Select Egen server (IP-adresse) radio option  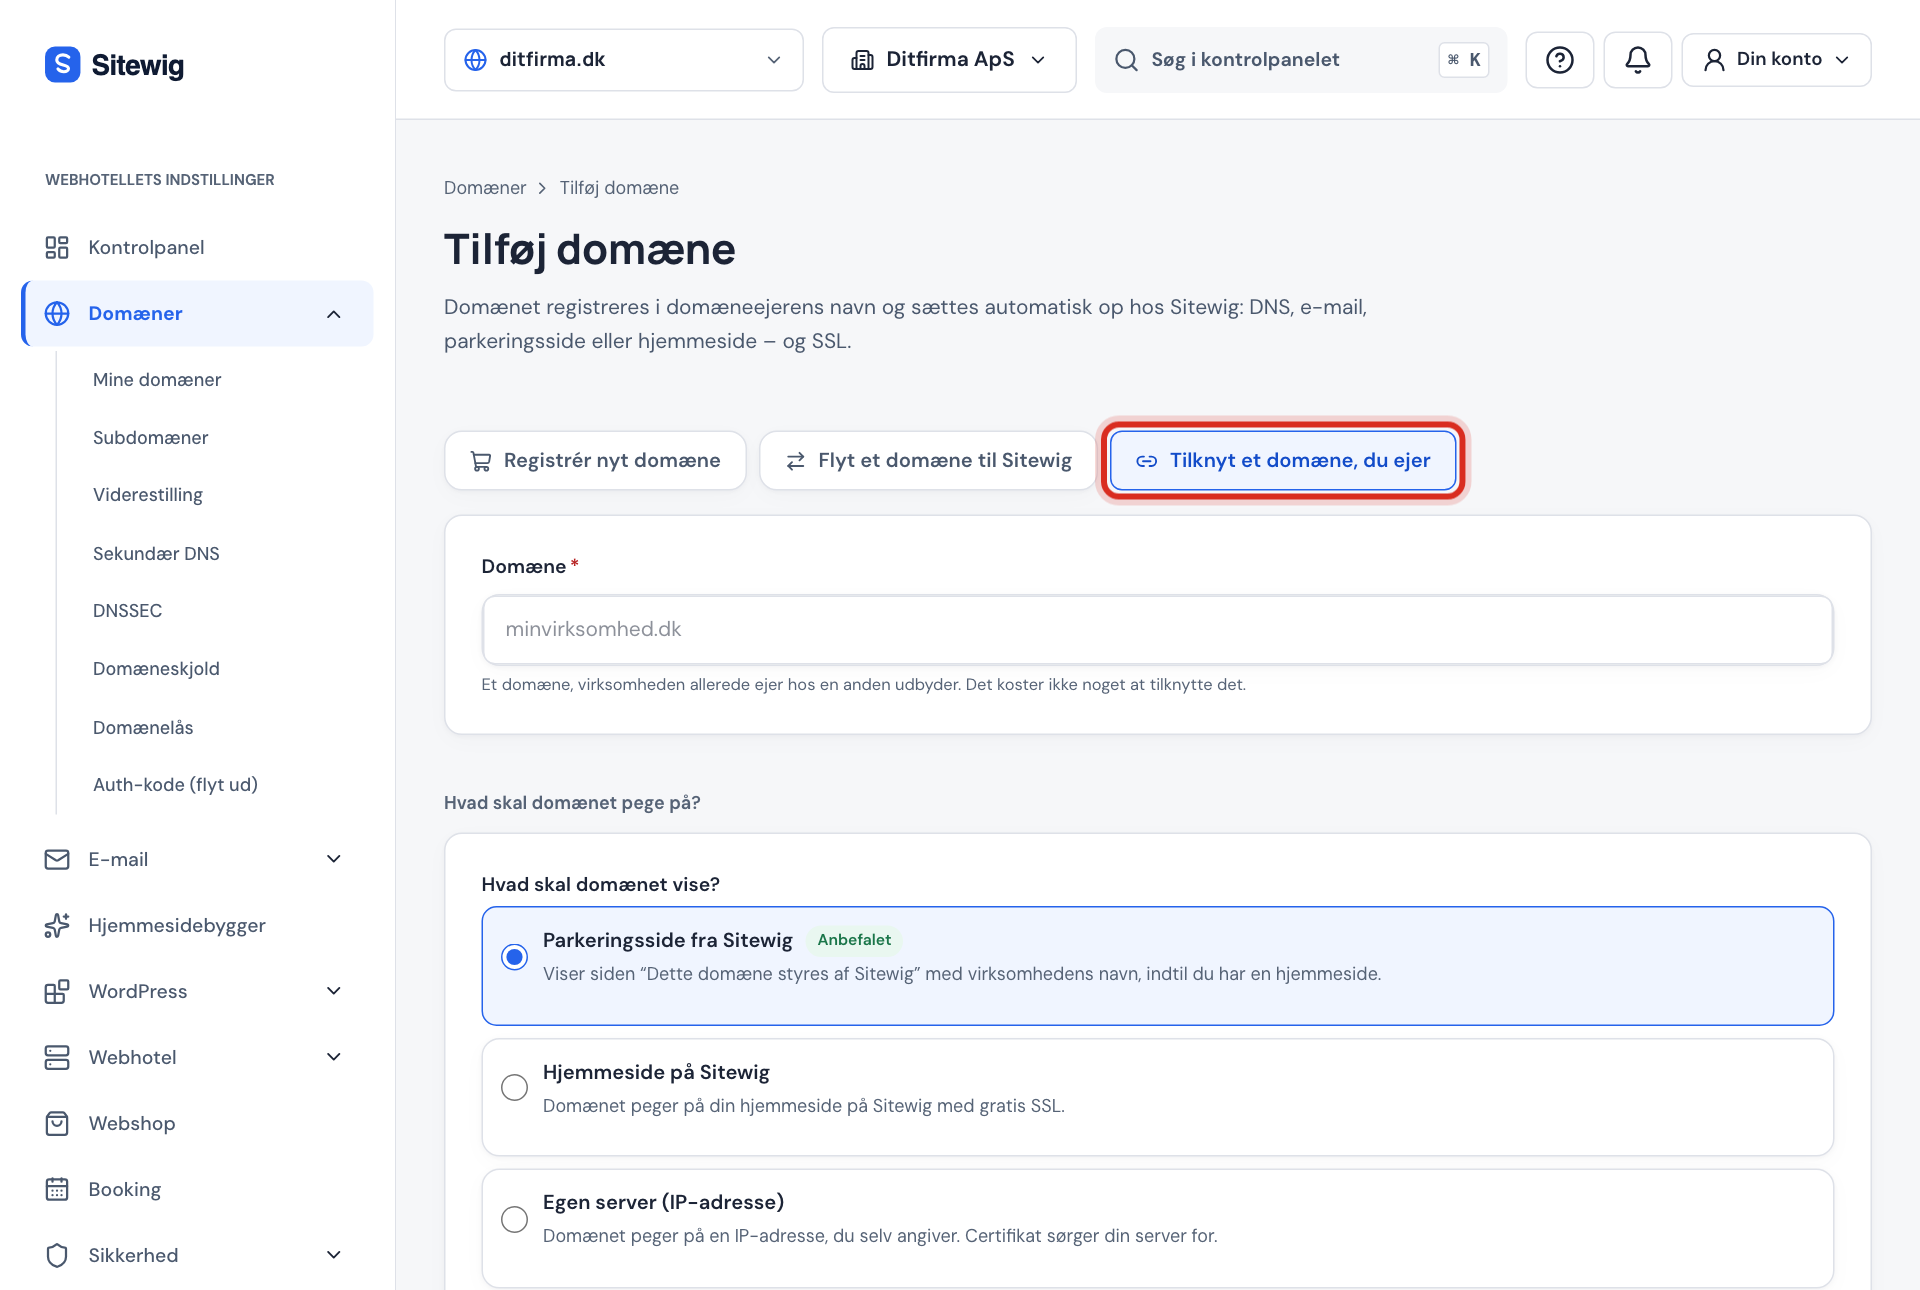click(x=515, y=1219)
